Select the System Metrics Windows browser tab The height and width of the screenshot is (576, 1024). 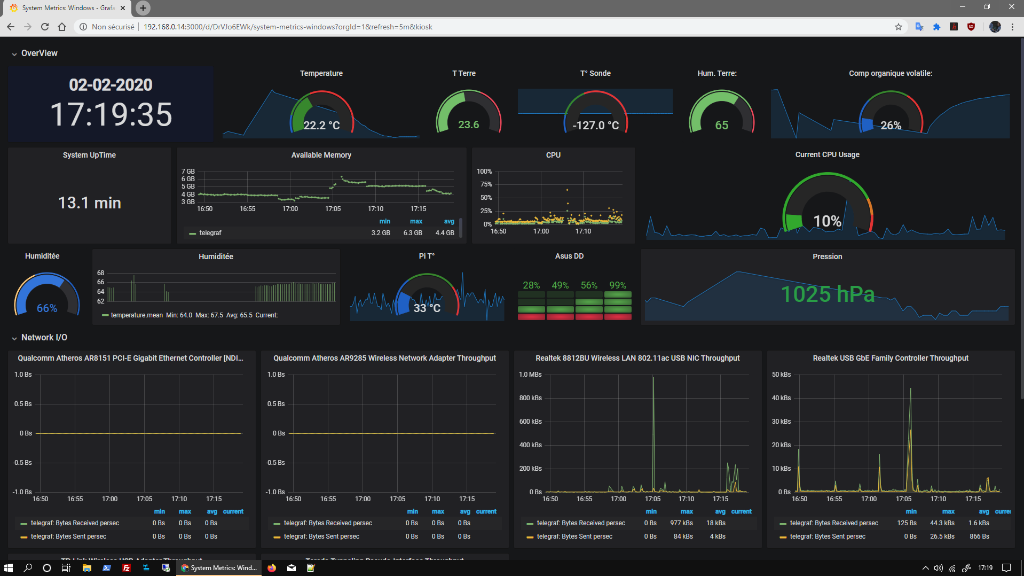(65, 8)
